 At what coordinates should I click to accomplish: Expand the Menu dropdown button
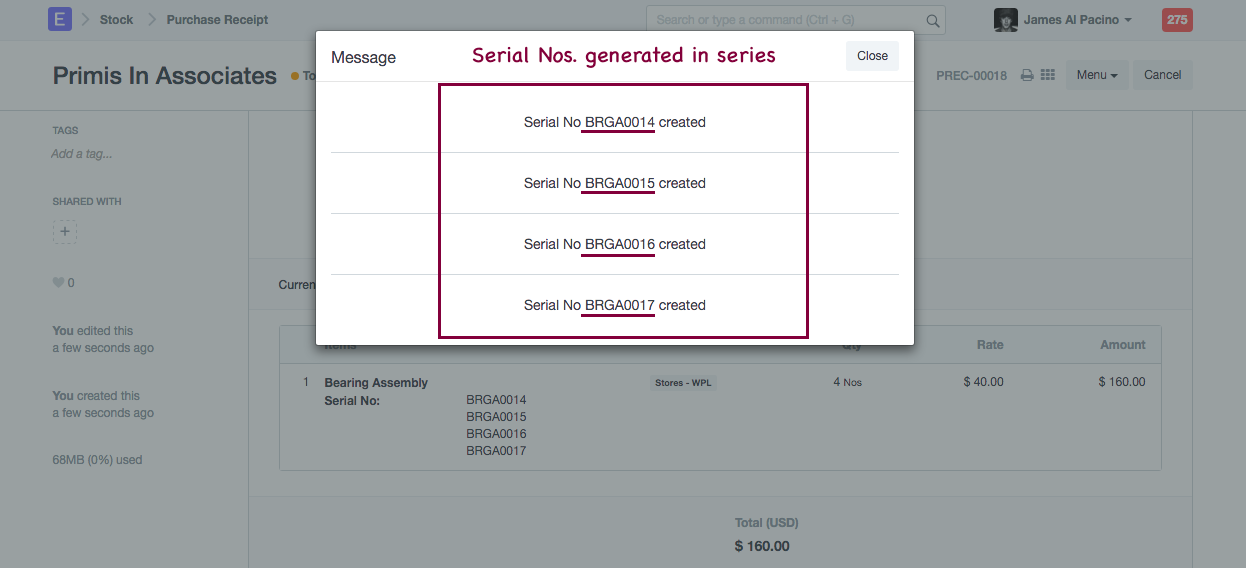pos(1097,75)
